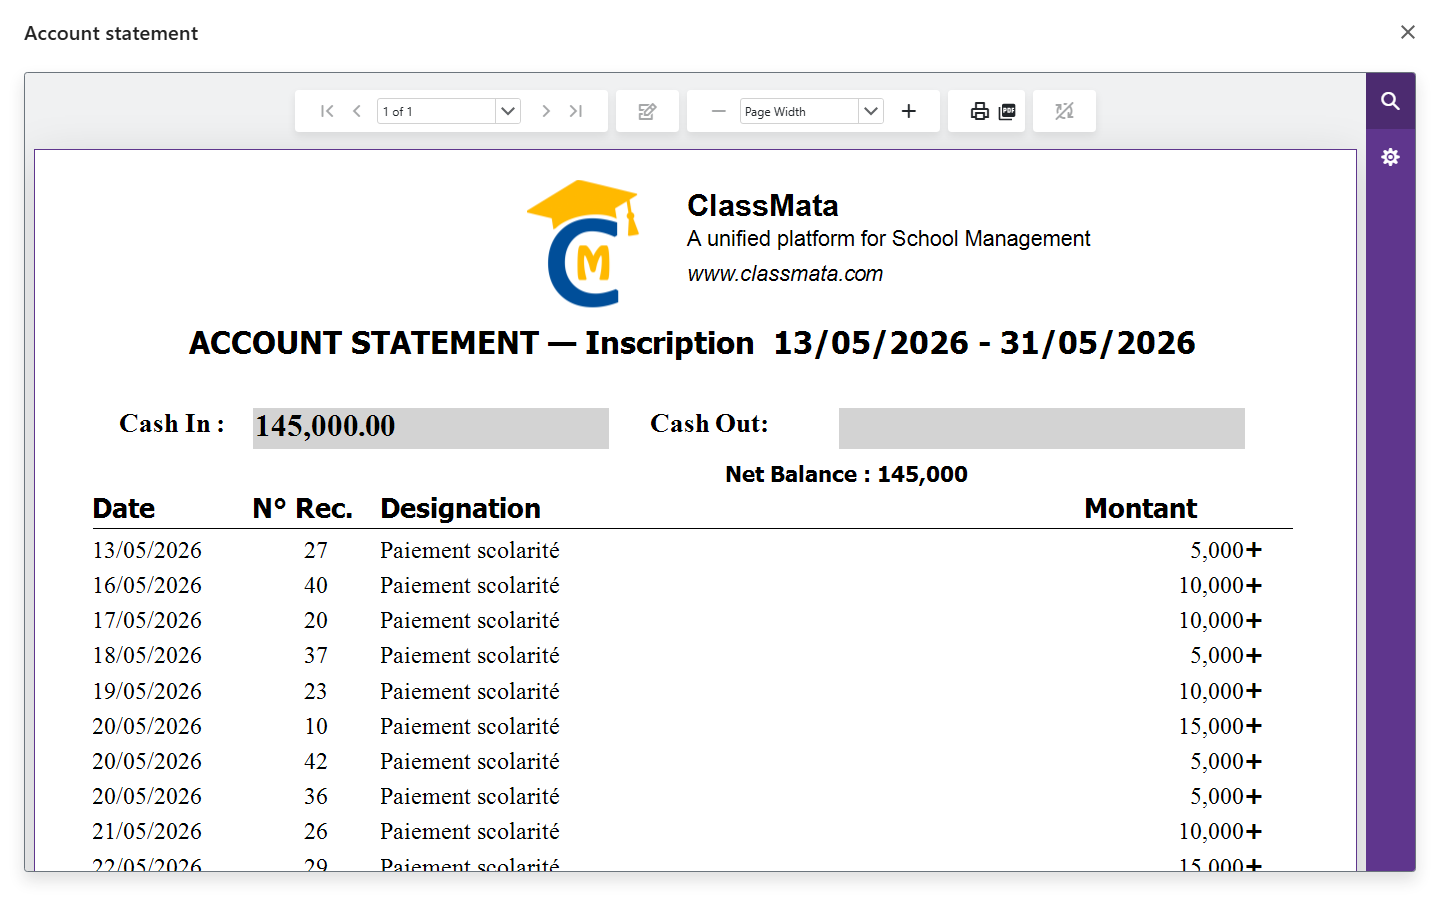Click the date 21/05/2026
Viewport: 1440px width, 900px height.
tap(147, 832)
